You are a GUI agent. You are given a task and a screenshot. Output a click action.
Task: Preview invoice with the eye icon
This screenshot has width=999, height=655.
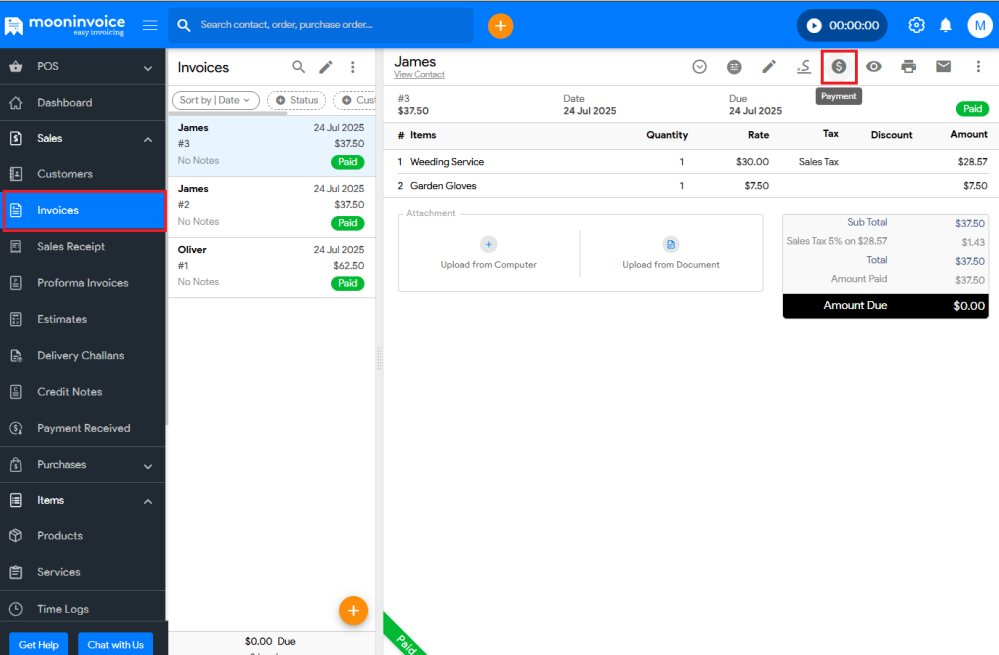(x=874, y=67)
